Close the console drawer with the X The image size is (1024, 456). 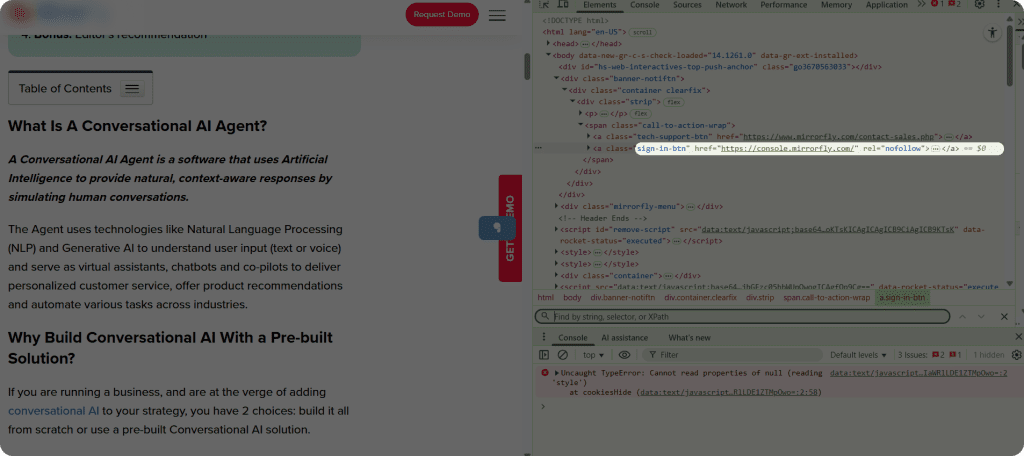click(x=1018, y=336)
